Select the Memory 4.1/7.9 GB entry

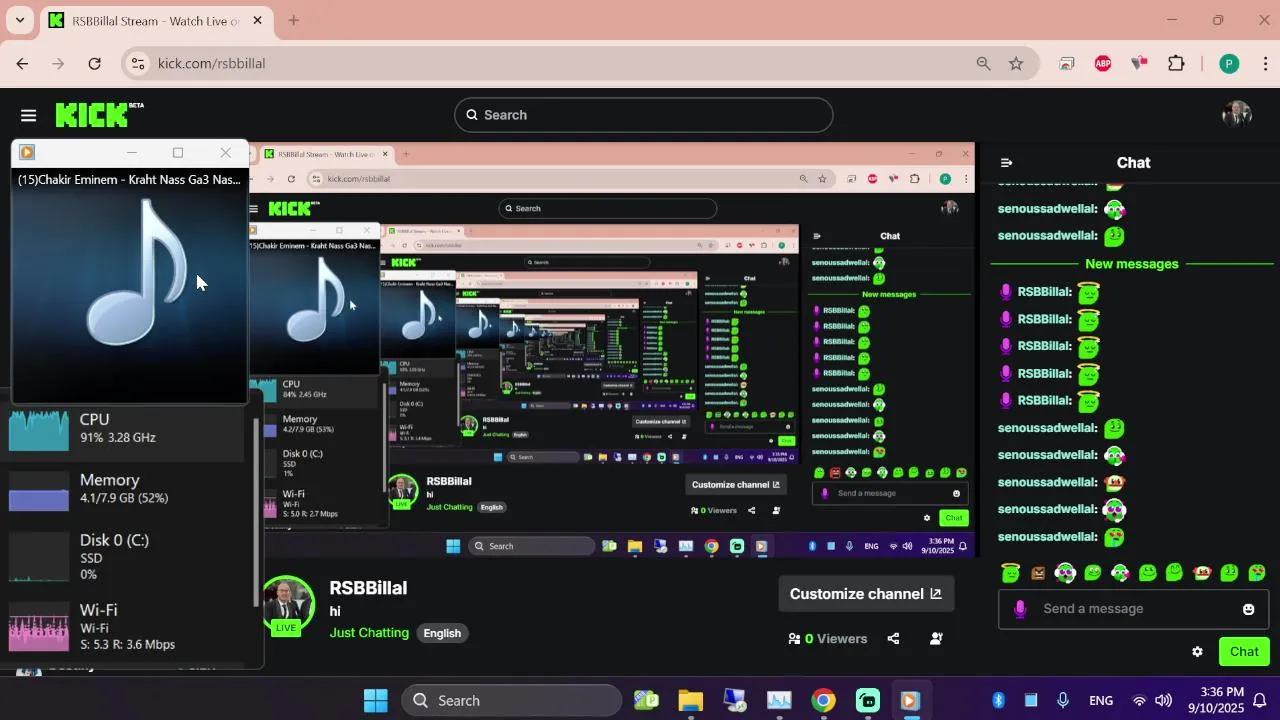click(x=126, y=491)
